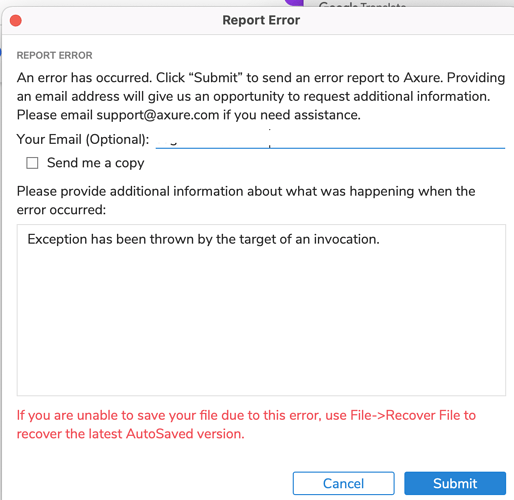Close the Report Error window with red button
Image resolution: width=514 pixels, height=500 pixels.
point(16,20)
